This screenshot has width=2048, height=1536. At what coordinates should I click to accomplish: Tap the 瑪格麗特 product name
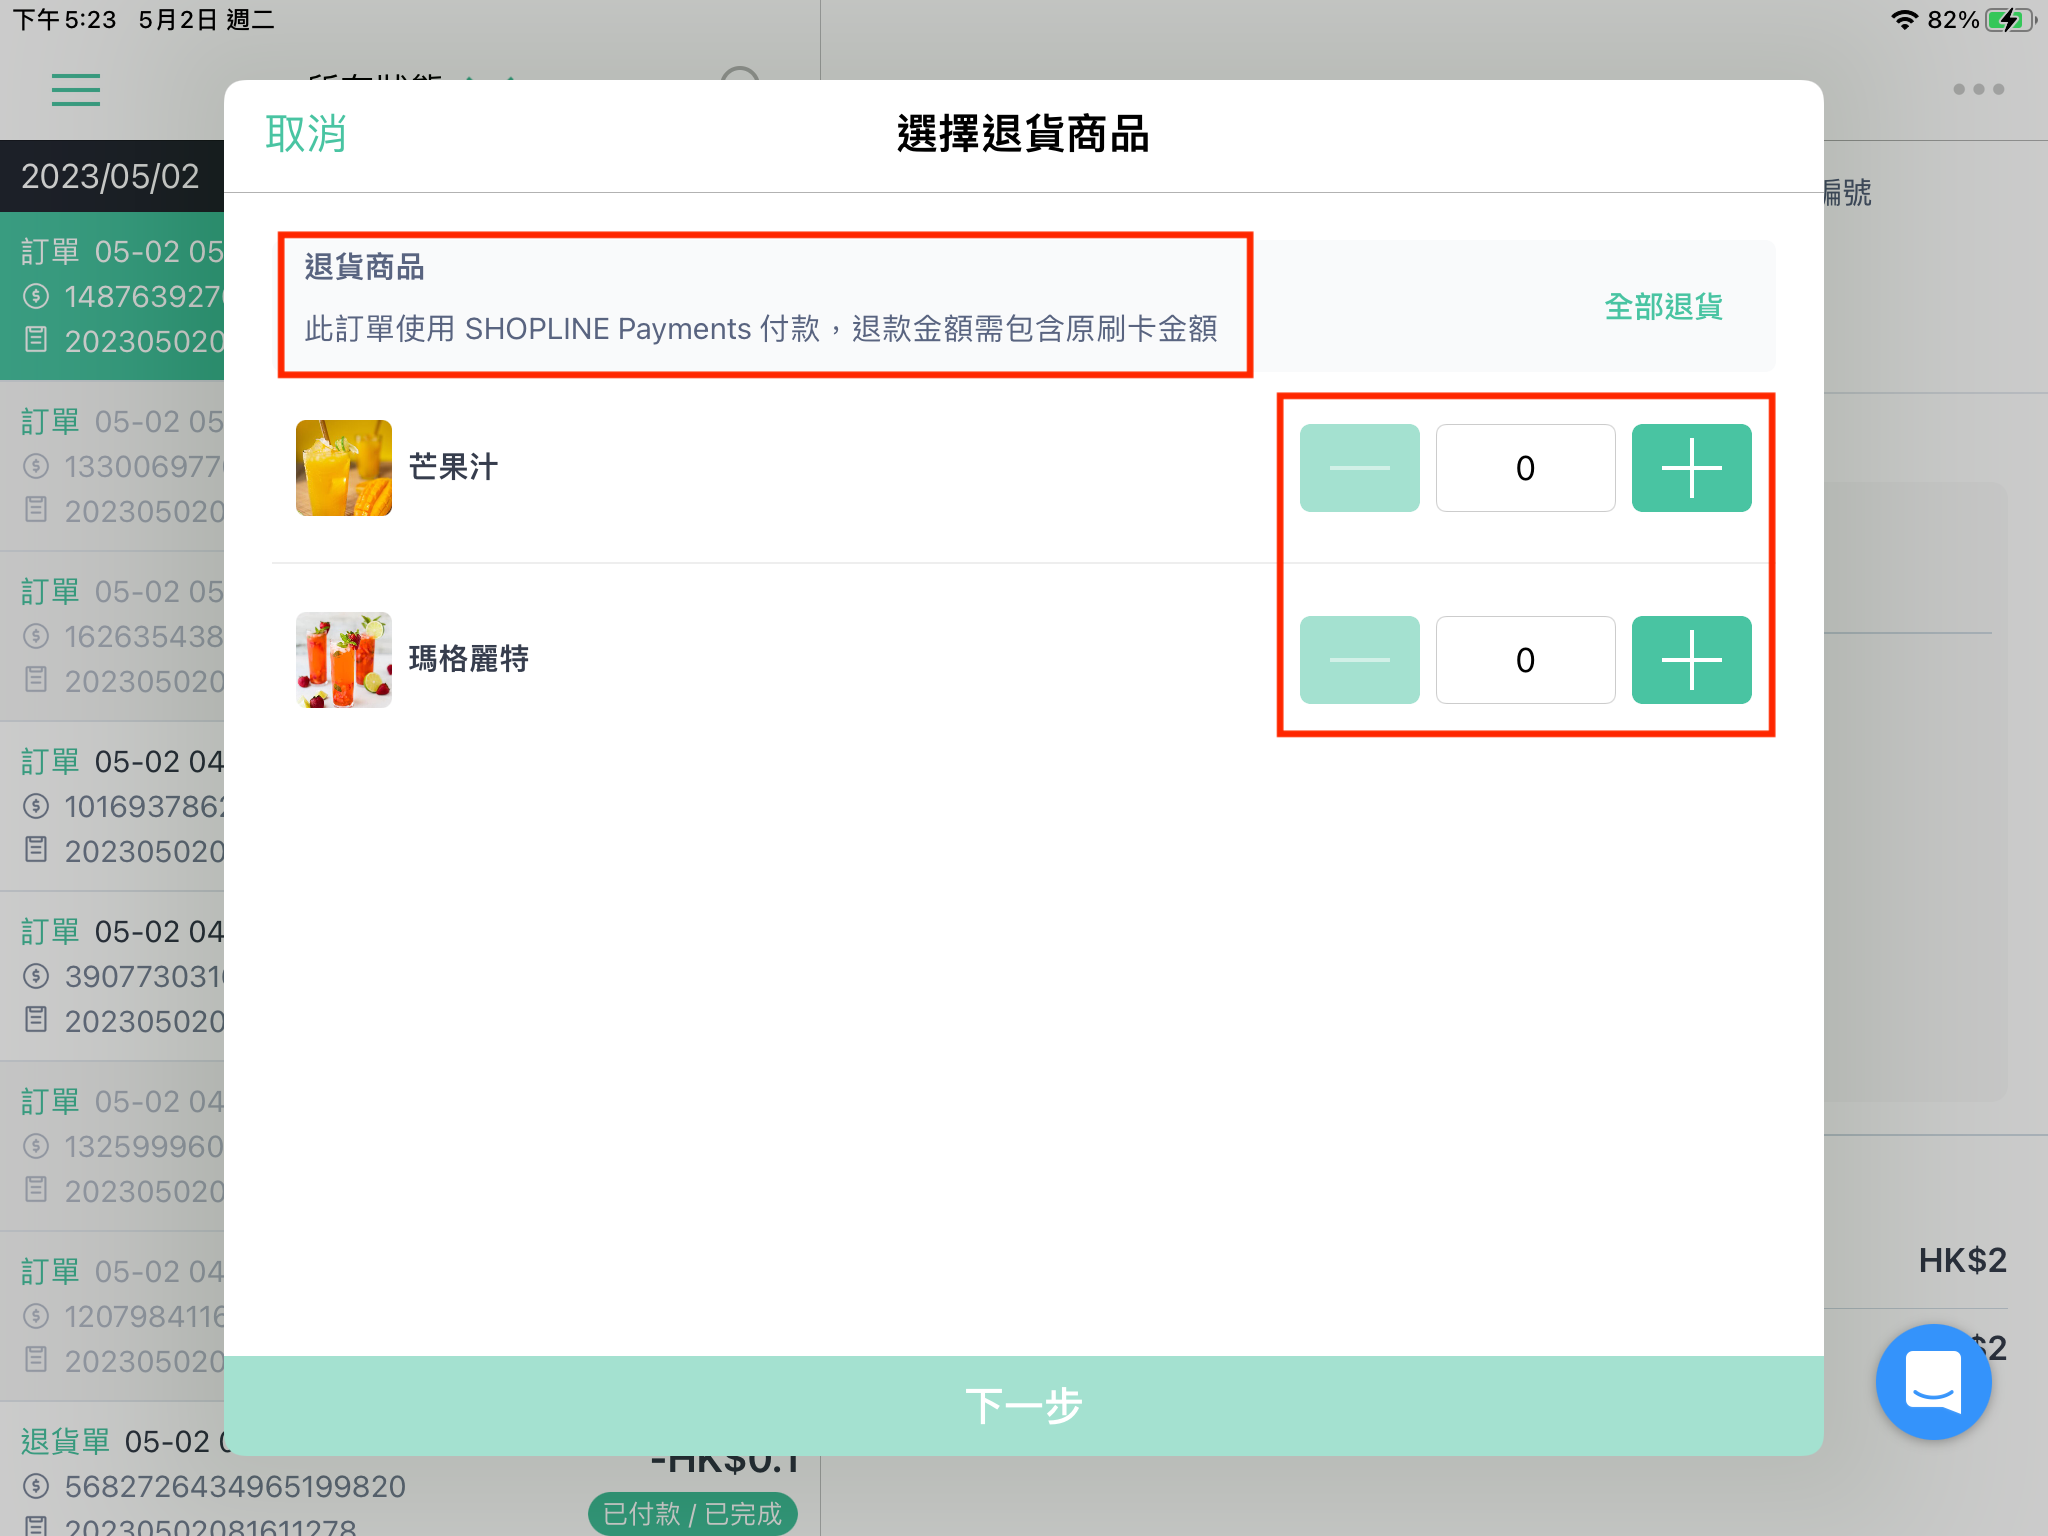tap(468, 659)
